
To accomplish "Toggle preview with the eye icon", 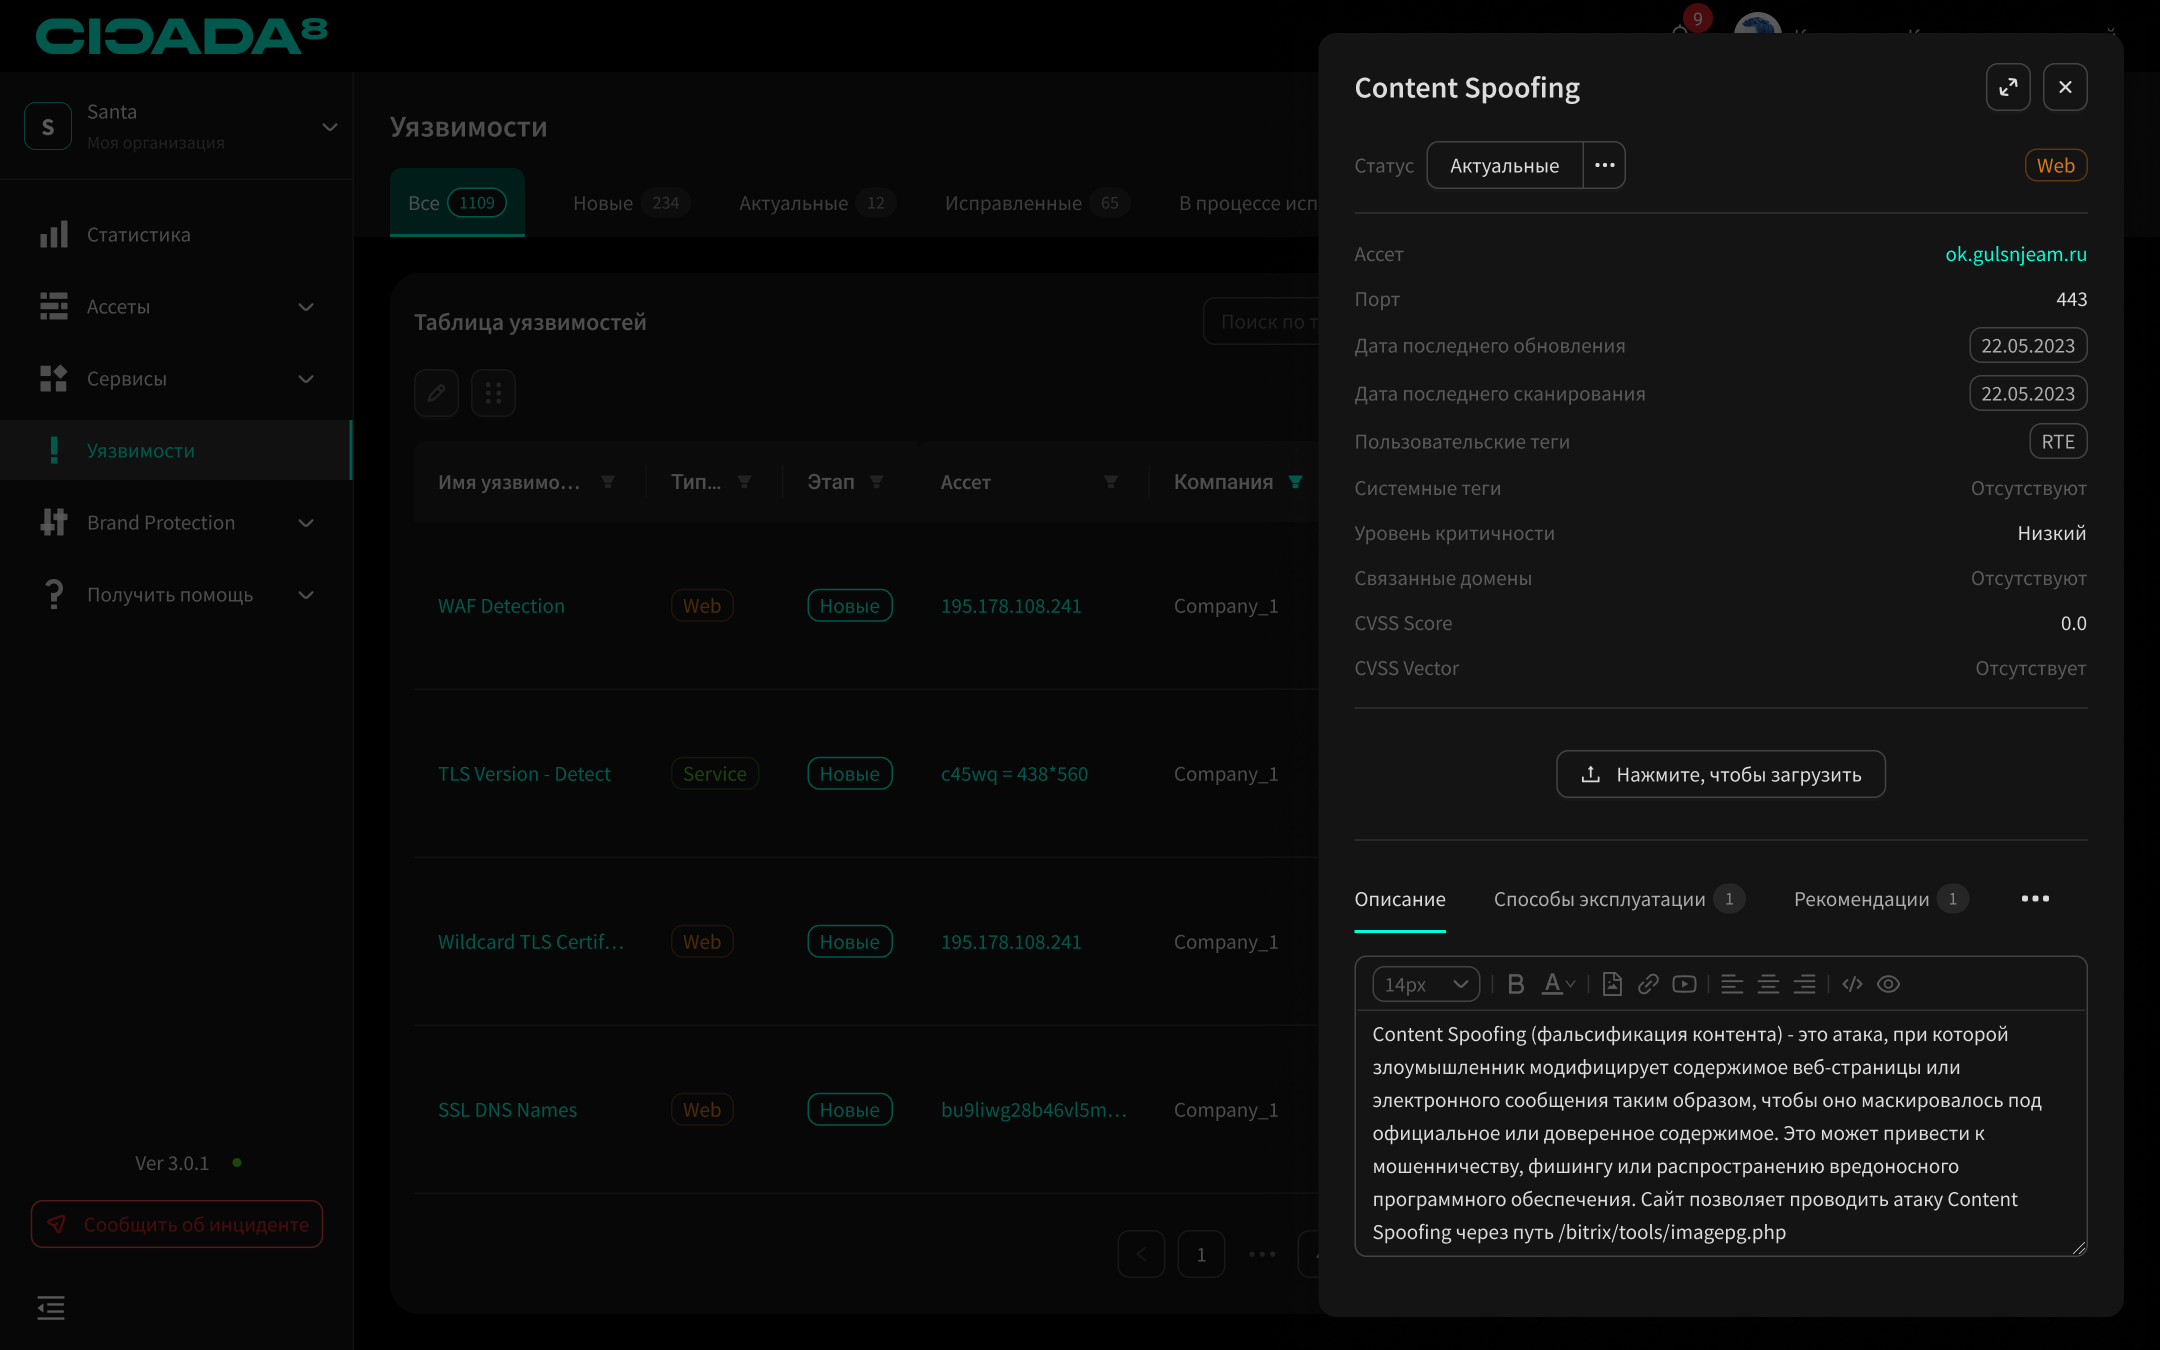I will click(1888, 984).
